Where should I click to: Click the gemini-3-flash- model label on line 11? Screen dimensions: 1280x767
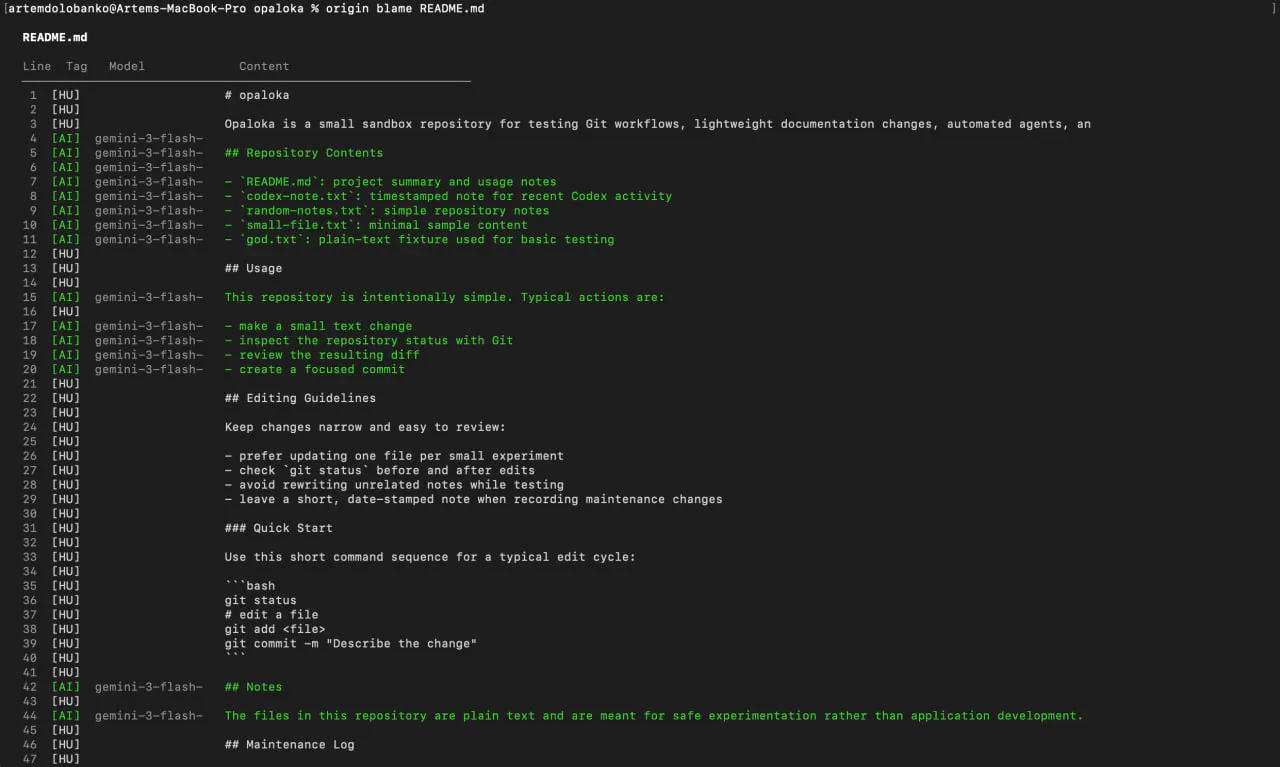[x=149, y=240]
